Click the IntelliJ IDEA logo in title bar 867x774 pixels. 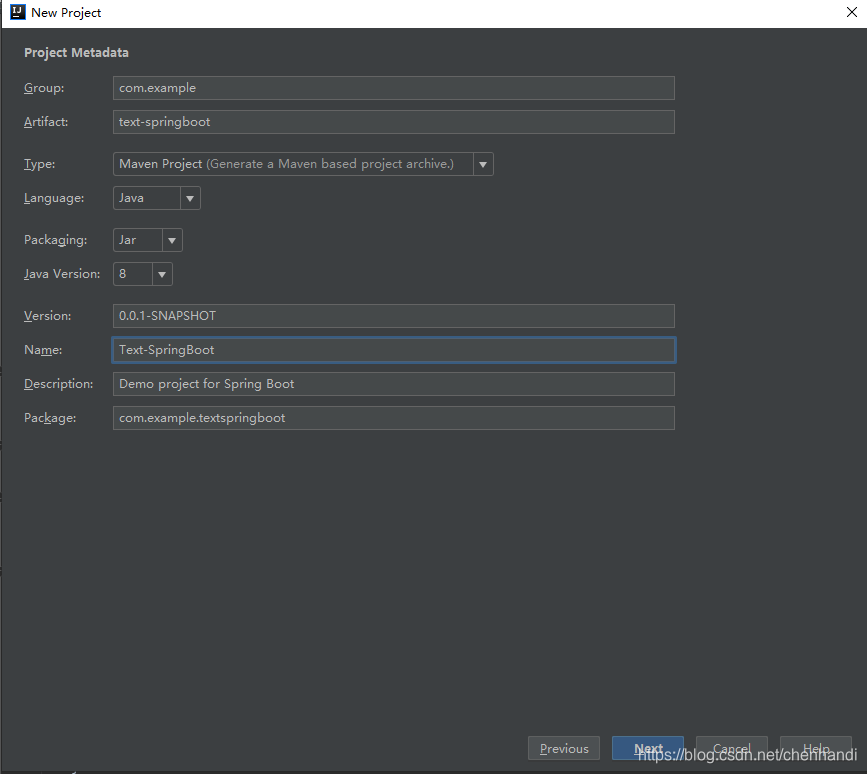tap(18, 12)
